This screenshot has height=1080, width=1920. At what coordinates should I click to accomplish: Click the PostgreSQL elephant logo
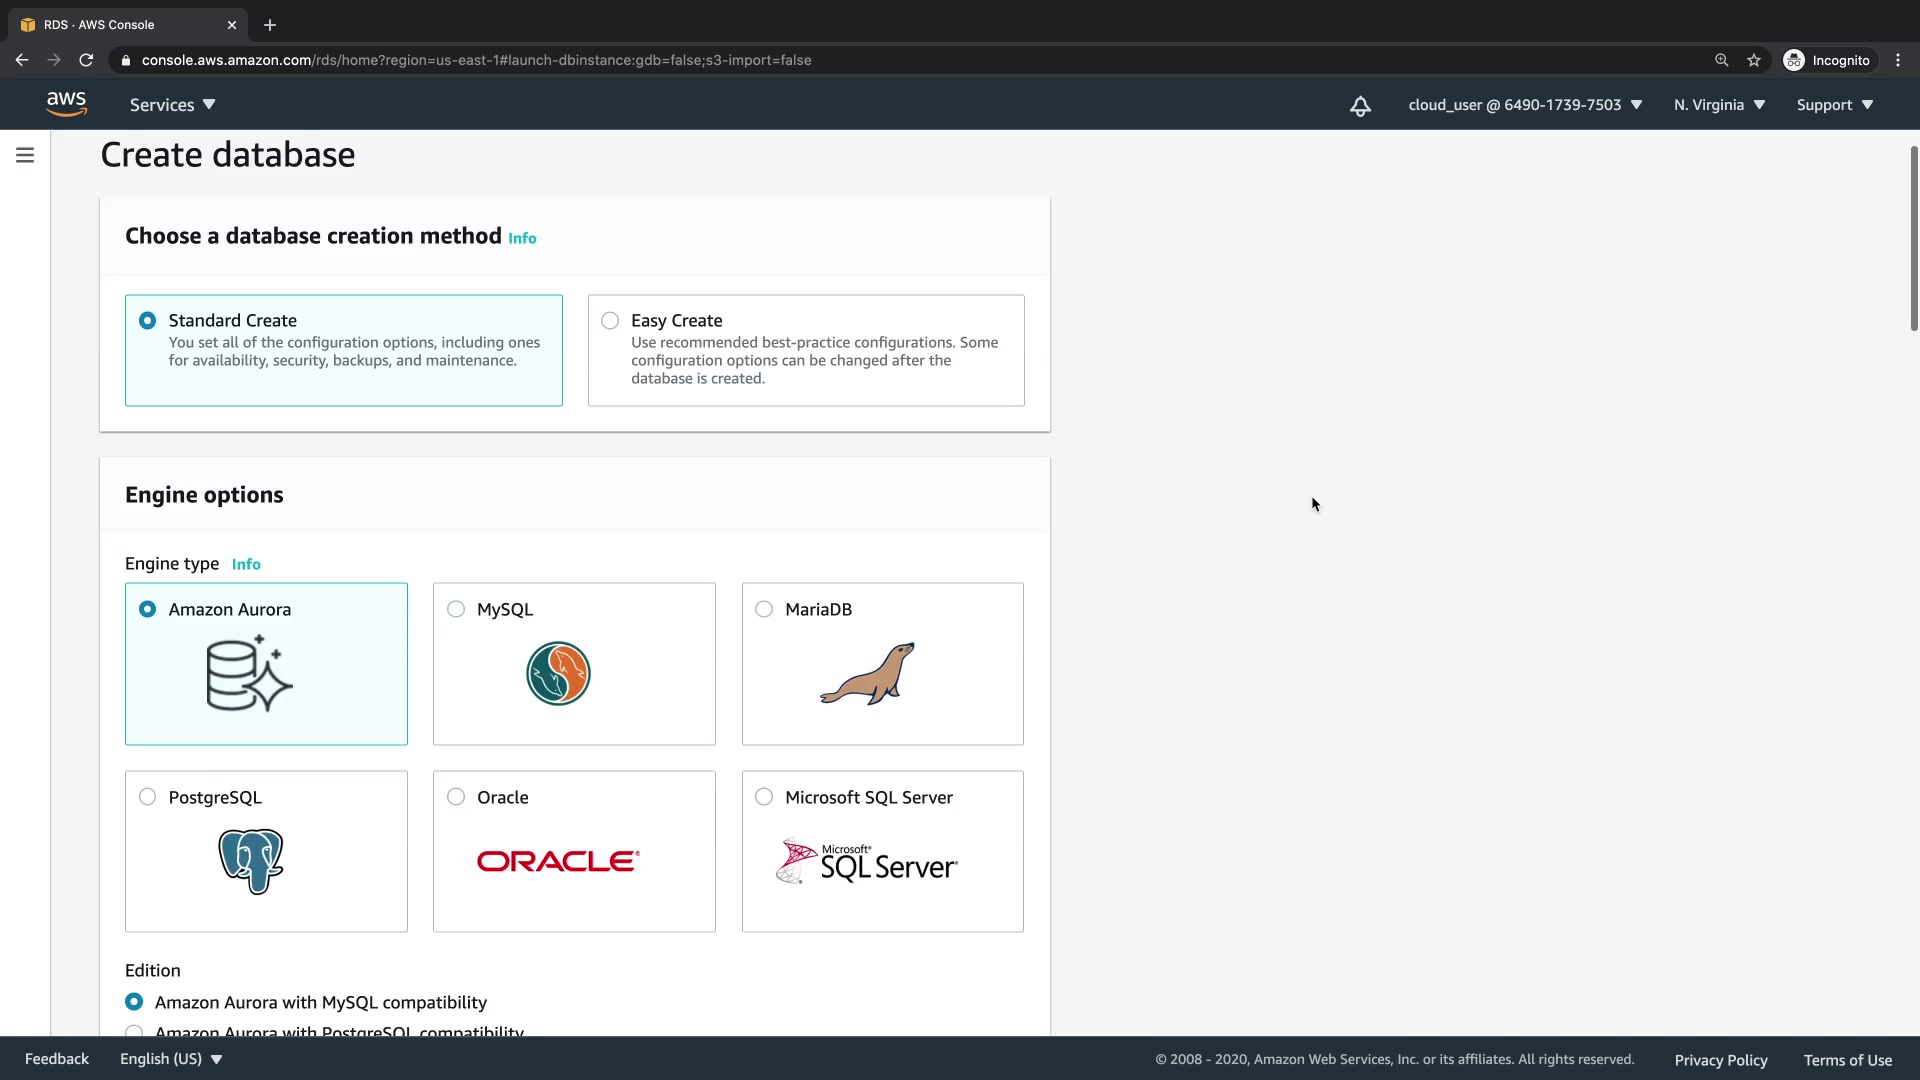click(x=251, y=860)
